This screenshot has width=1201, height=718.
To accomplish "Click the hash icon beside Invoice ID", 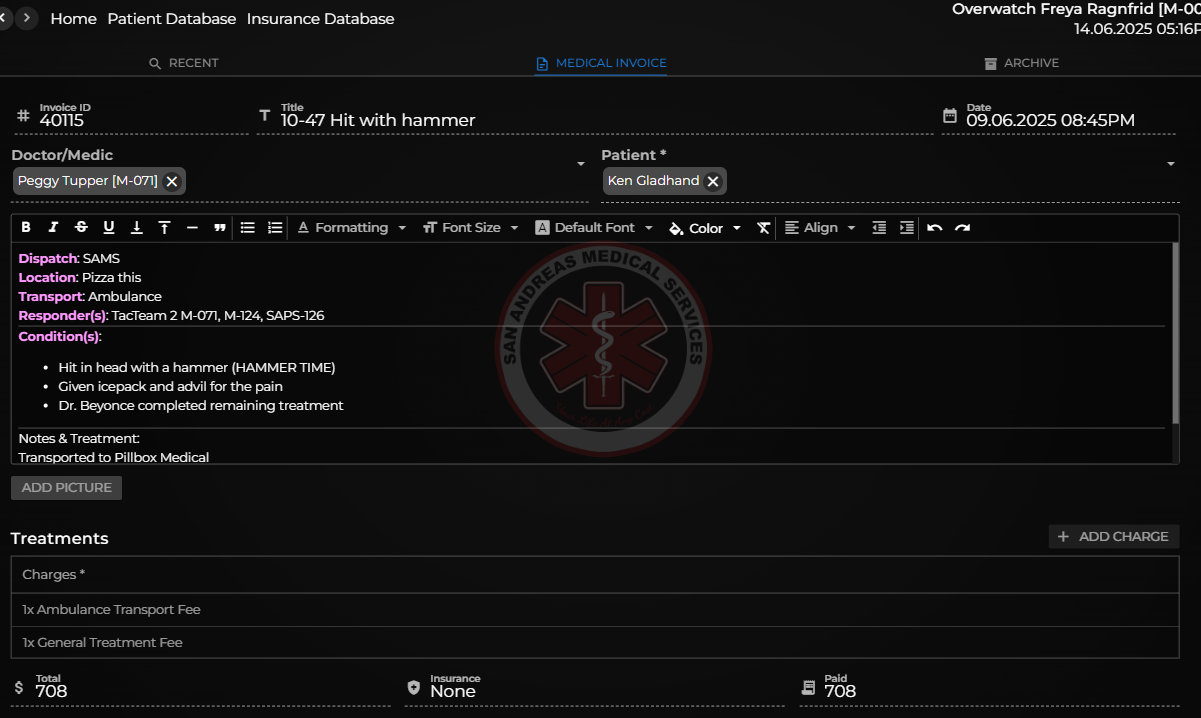I will click(x=23, y=116).
